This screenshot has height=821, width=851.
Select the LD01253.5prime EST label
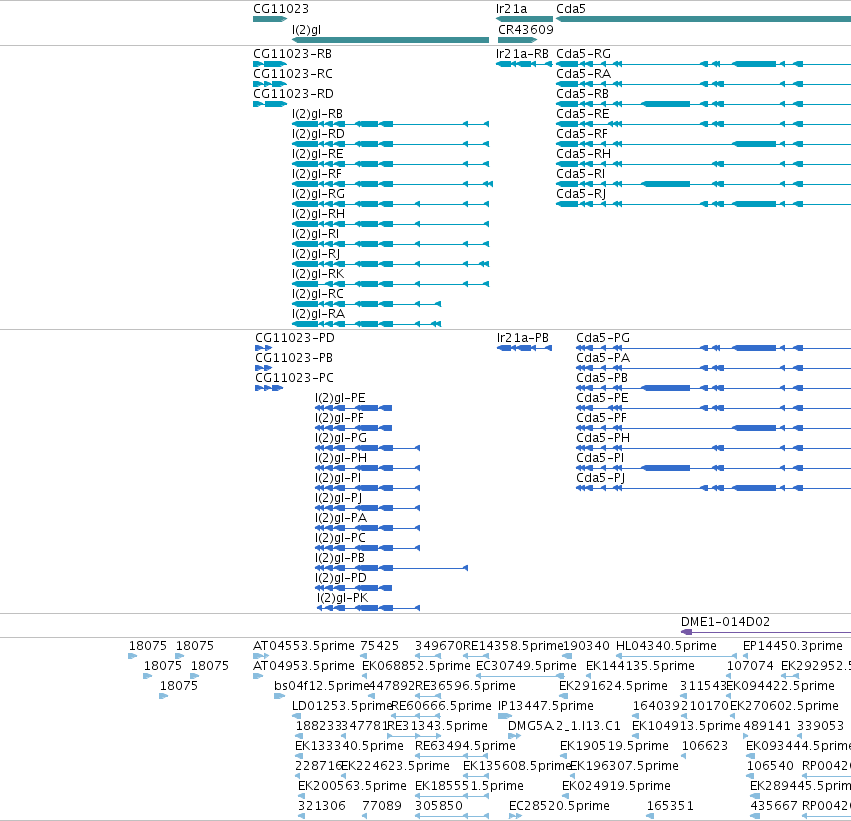pos(342,706)
